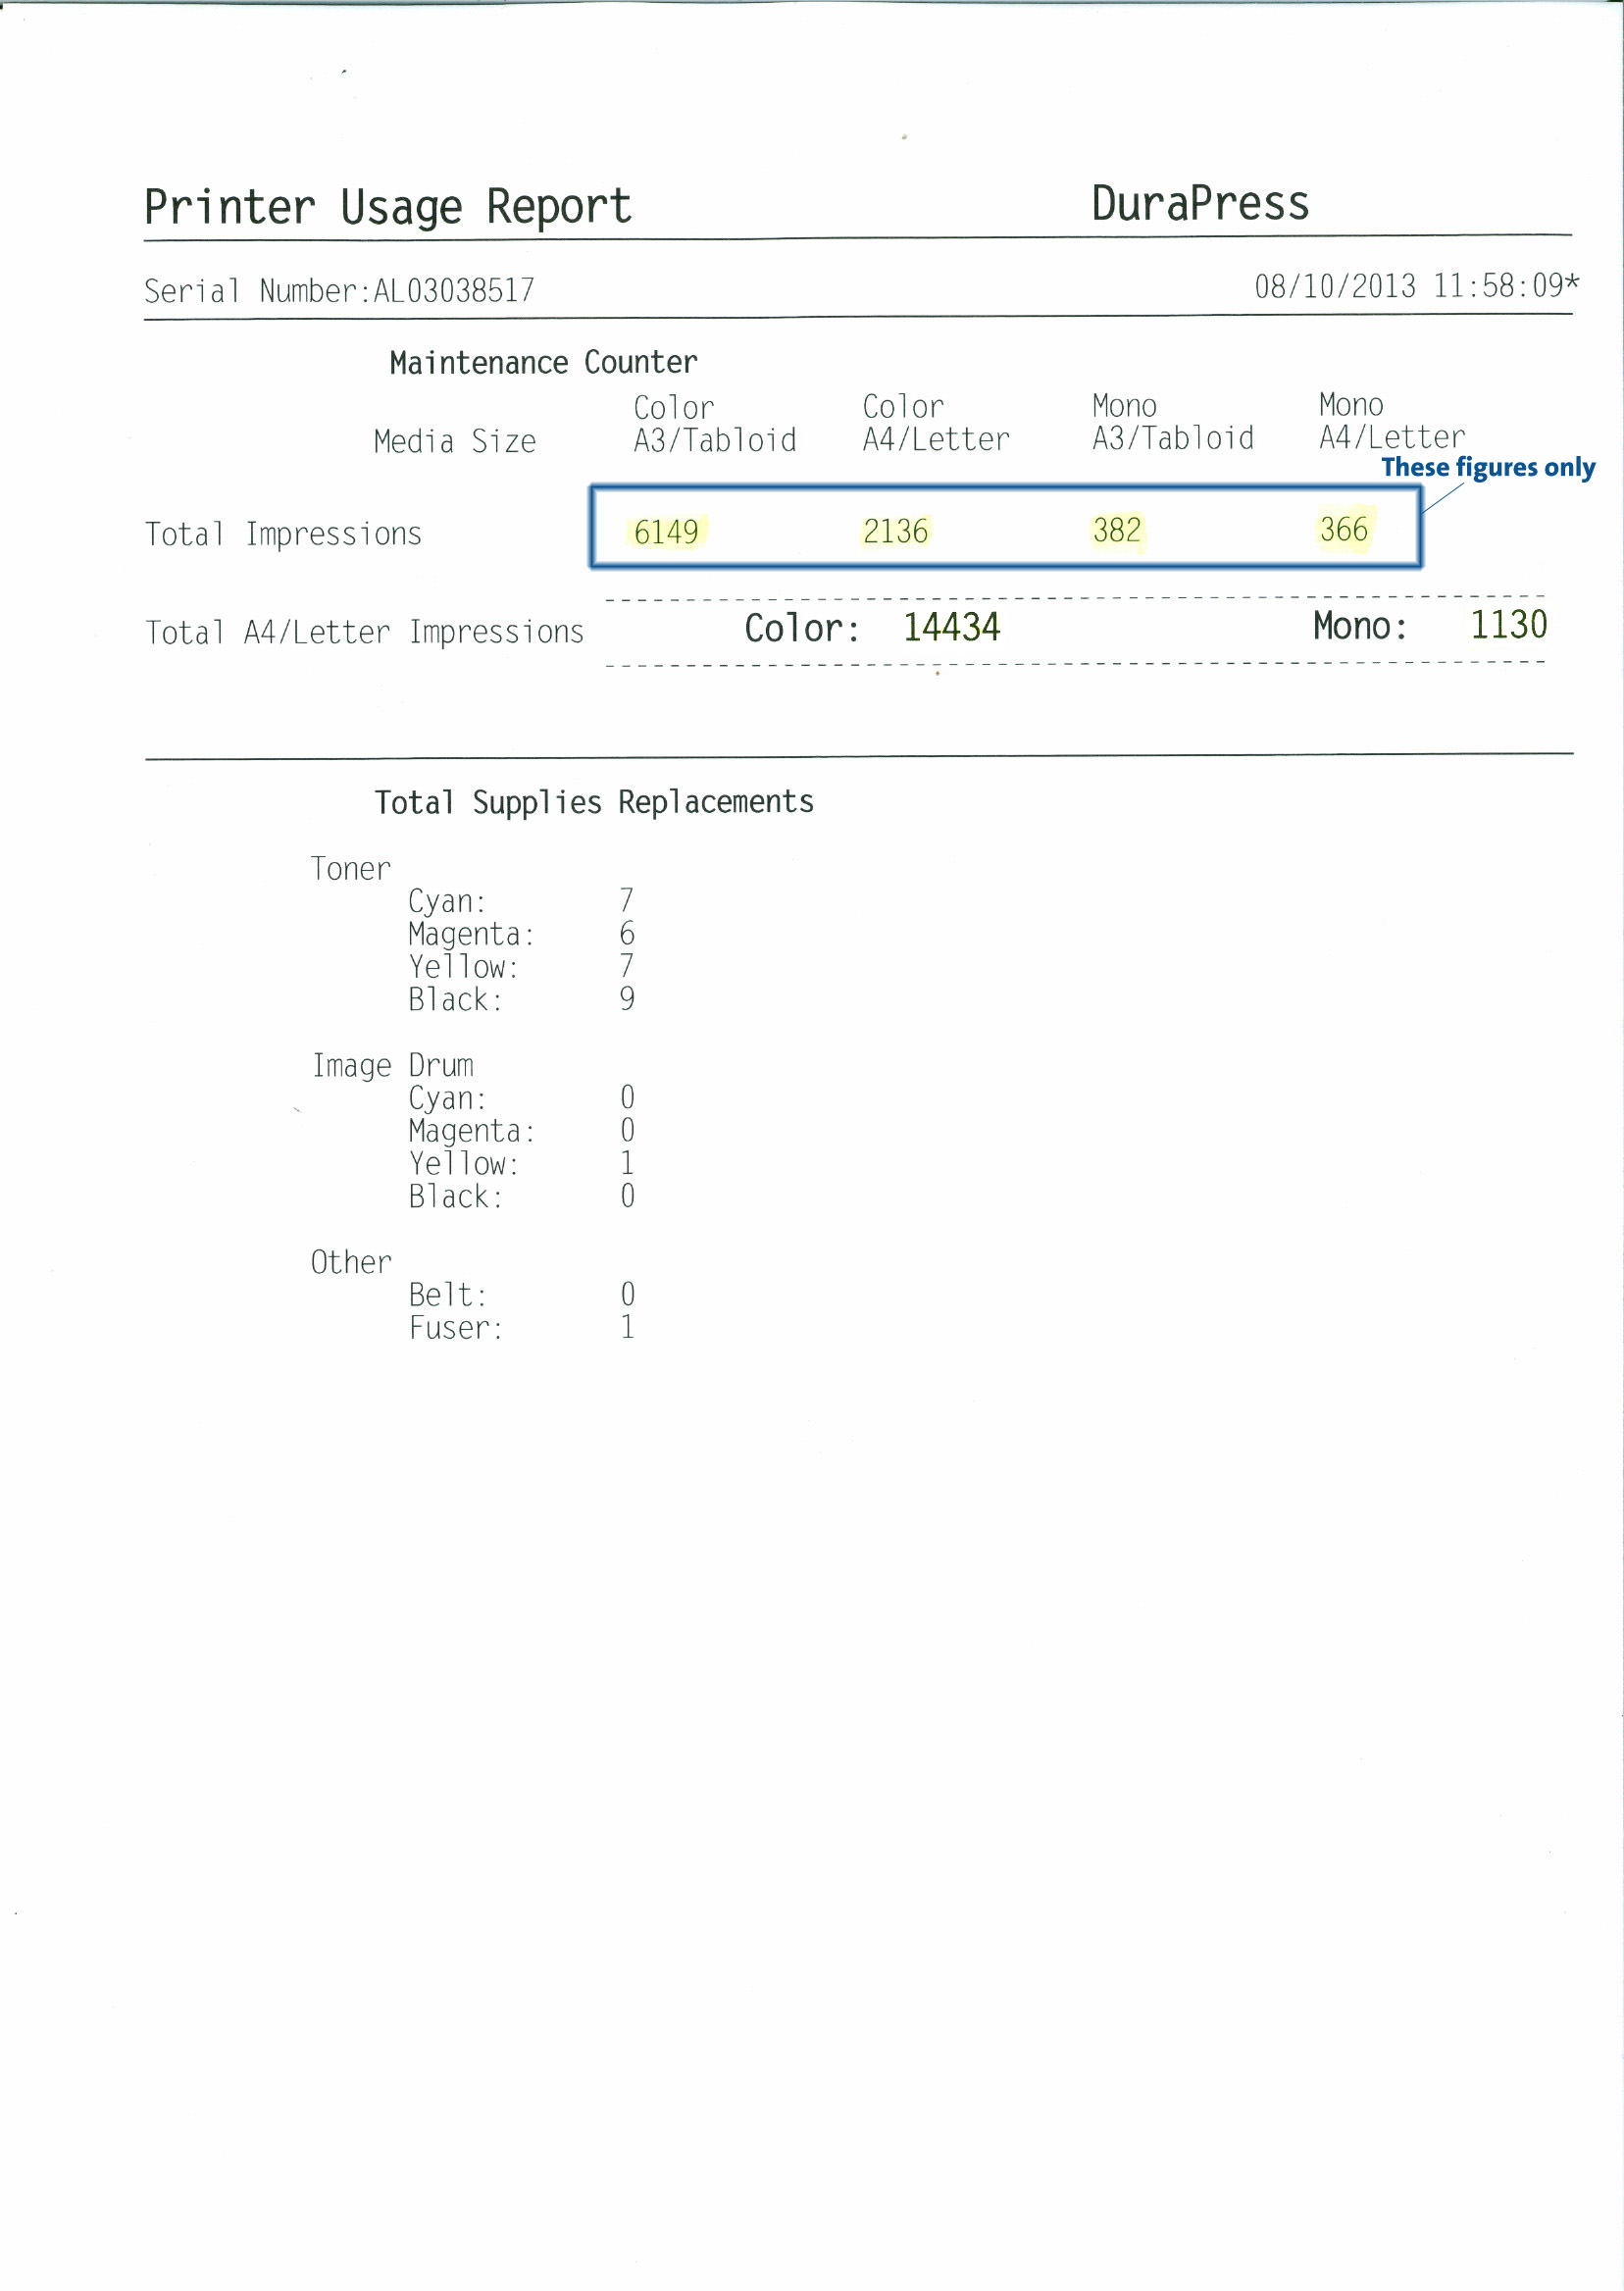The image size is (1624, 2291).
Task: Click the Toner Black count 9
Action: point(627,998)
